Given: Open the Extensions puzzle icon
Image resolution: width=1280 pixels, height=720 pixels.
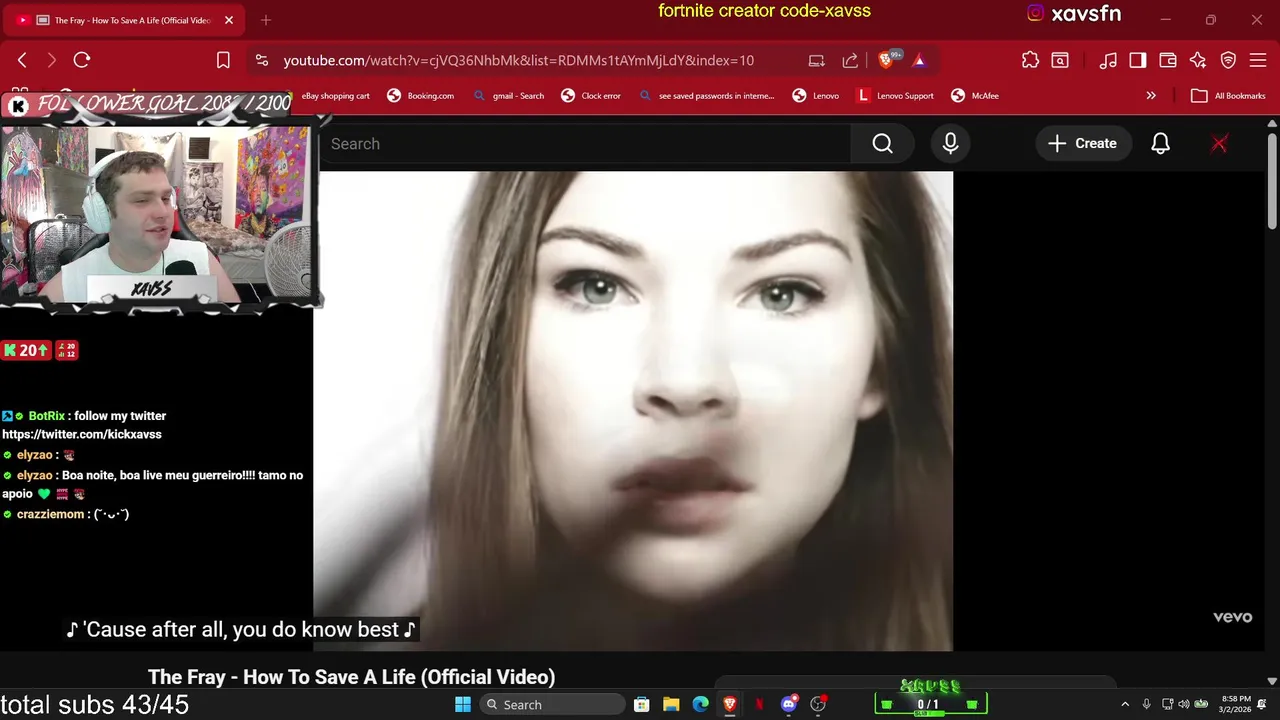Looking at the screenshot, I should coord(1030,60).
